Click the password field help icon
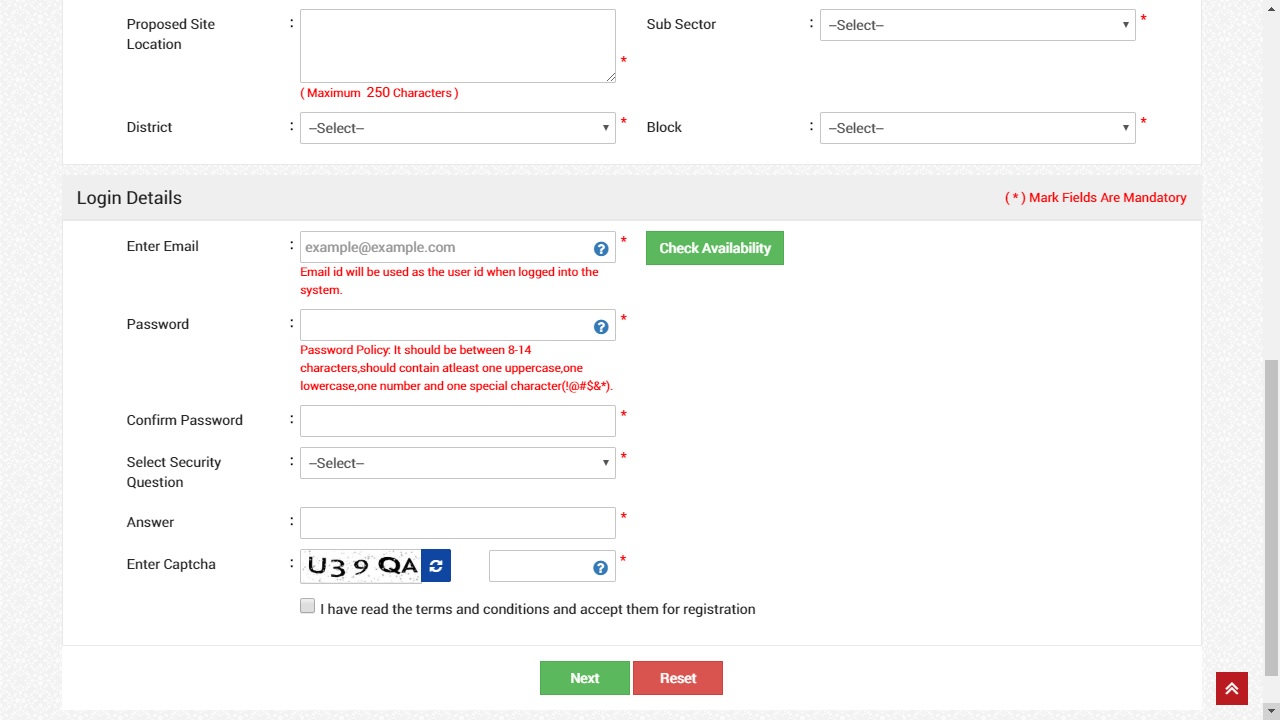The image size is (1280, 720). coord(601,327)
